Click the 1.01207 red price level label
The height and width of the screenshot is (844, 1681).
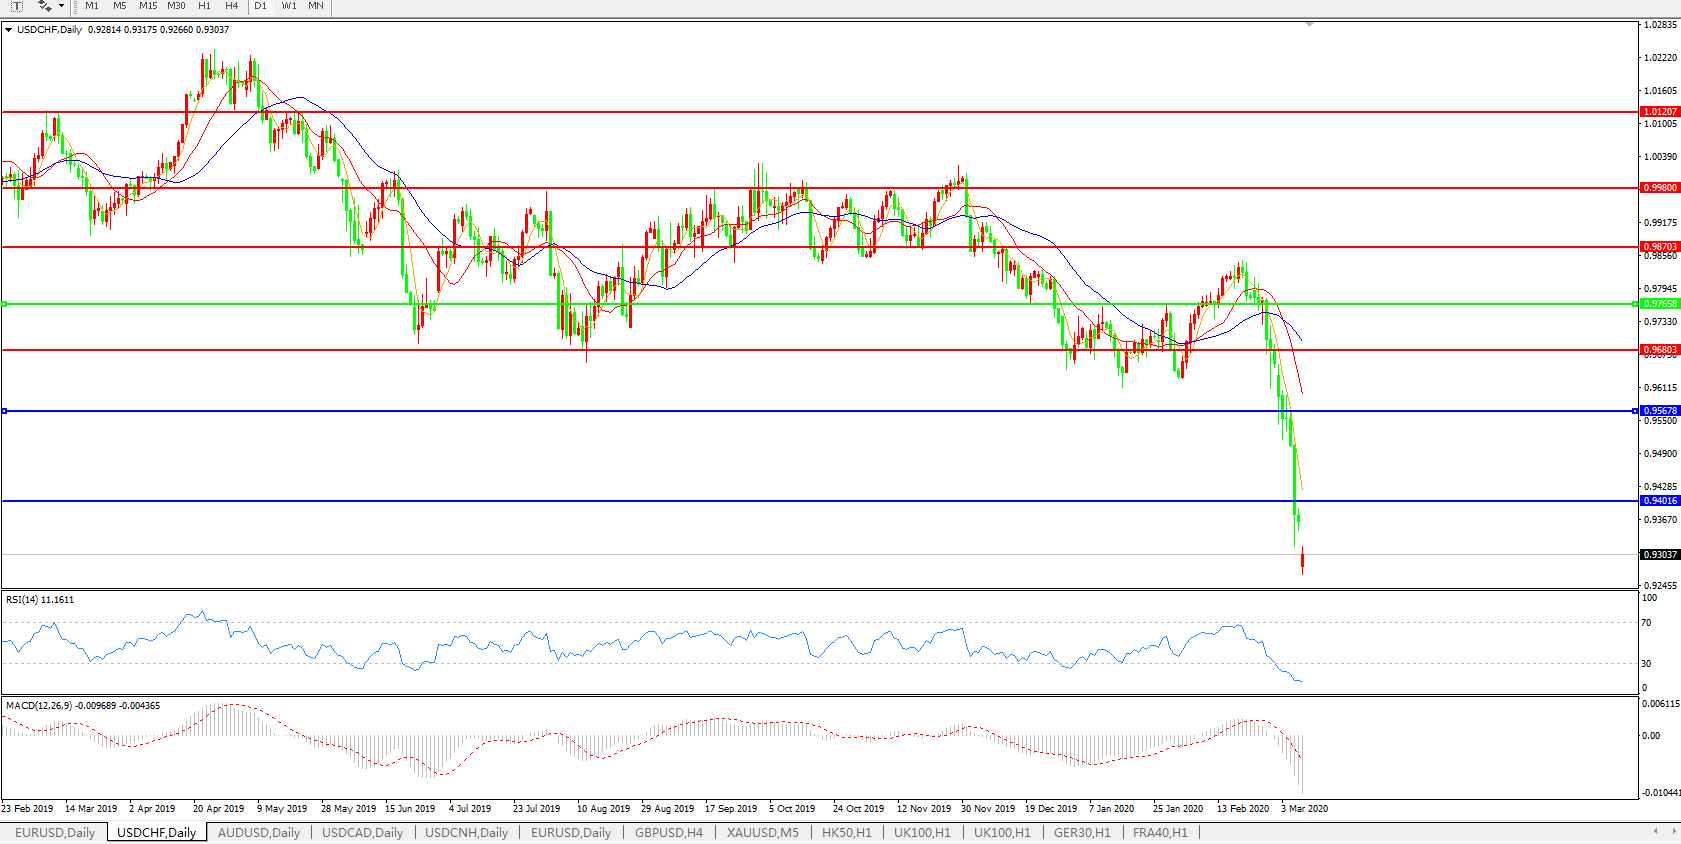coord(1660,112)
